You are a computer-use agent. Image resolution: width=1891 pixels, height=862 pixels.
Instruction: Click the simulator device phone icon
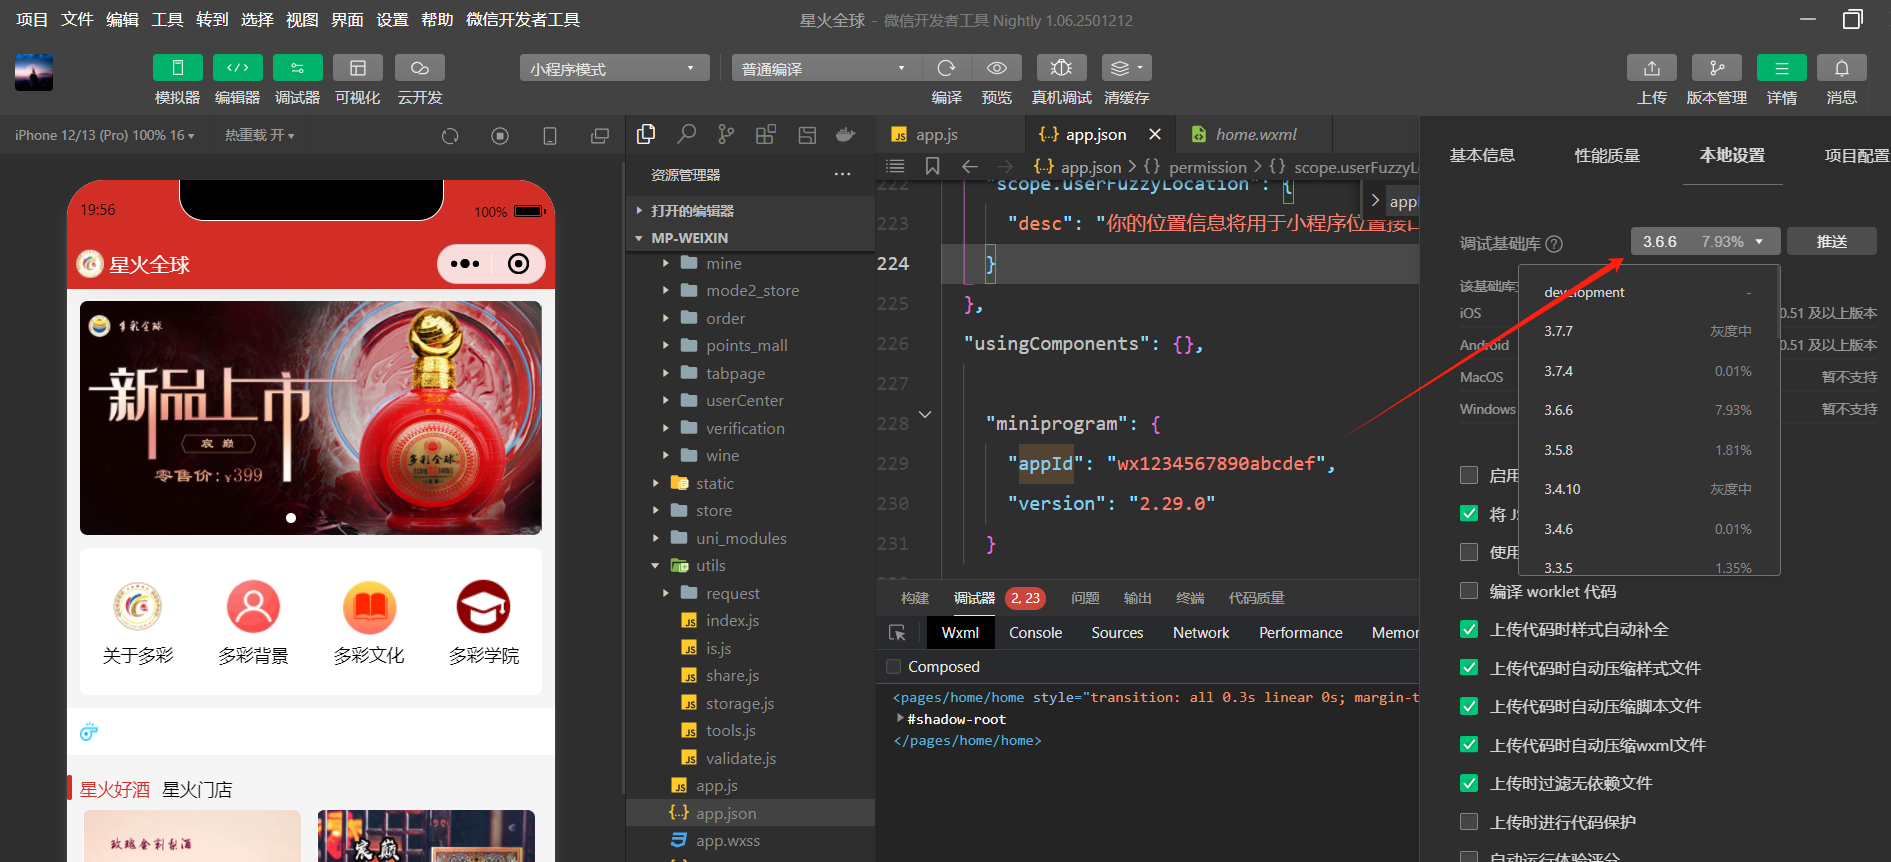tap(550, 136)
